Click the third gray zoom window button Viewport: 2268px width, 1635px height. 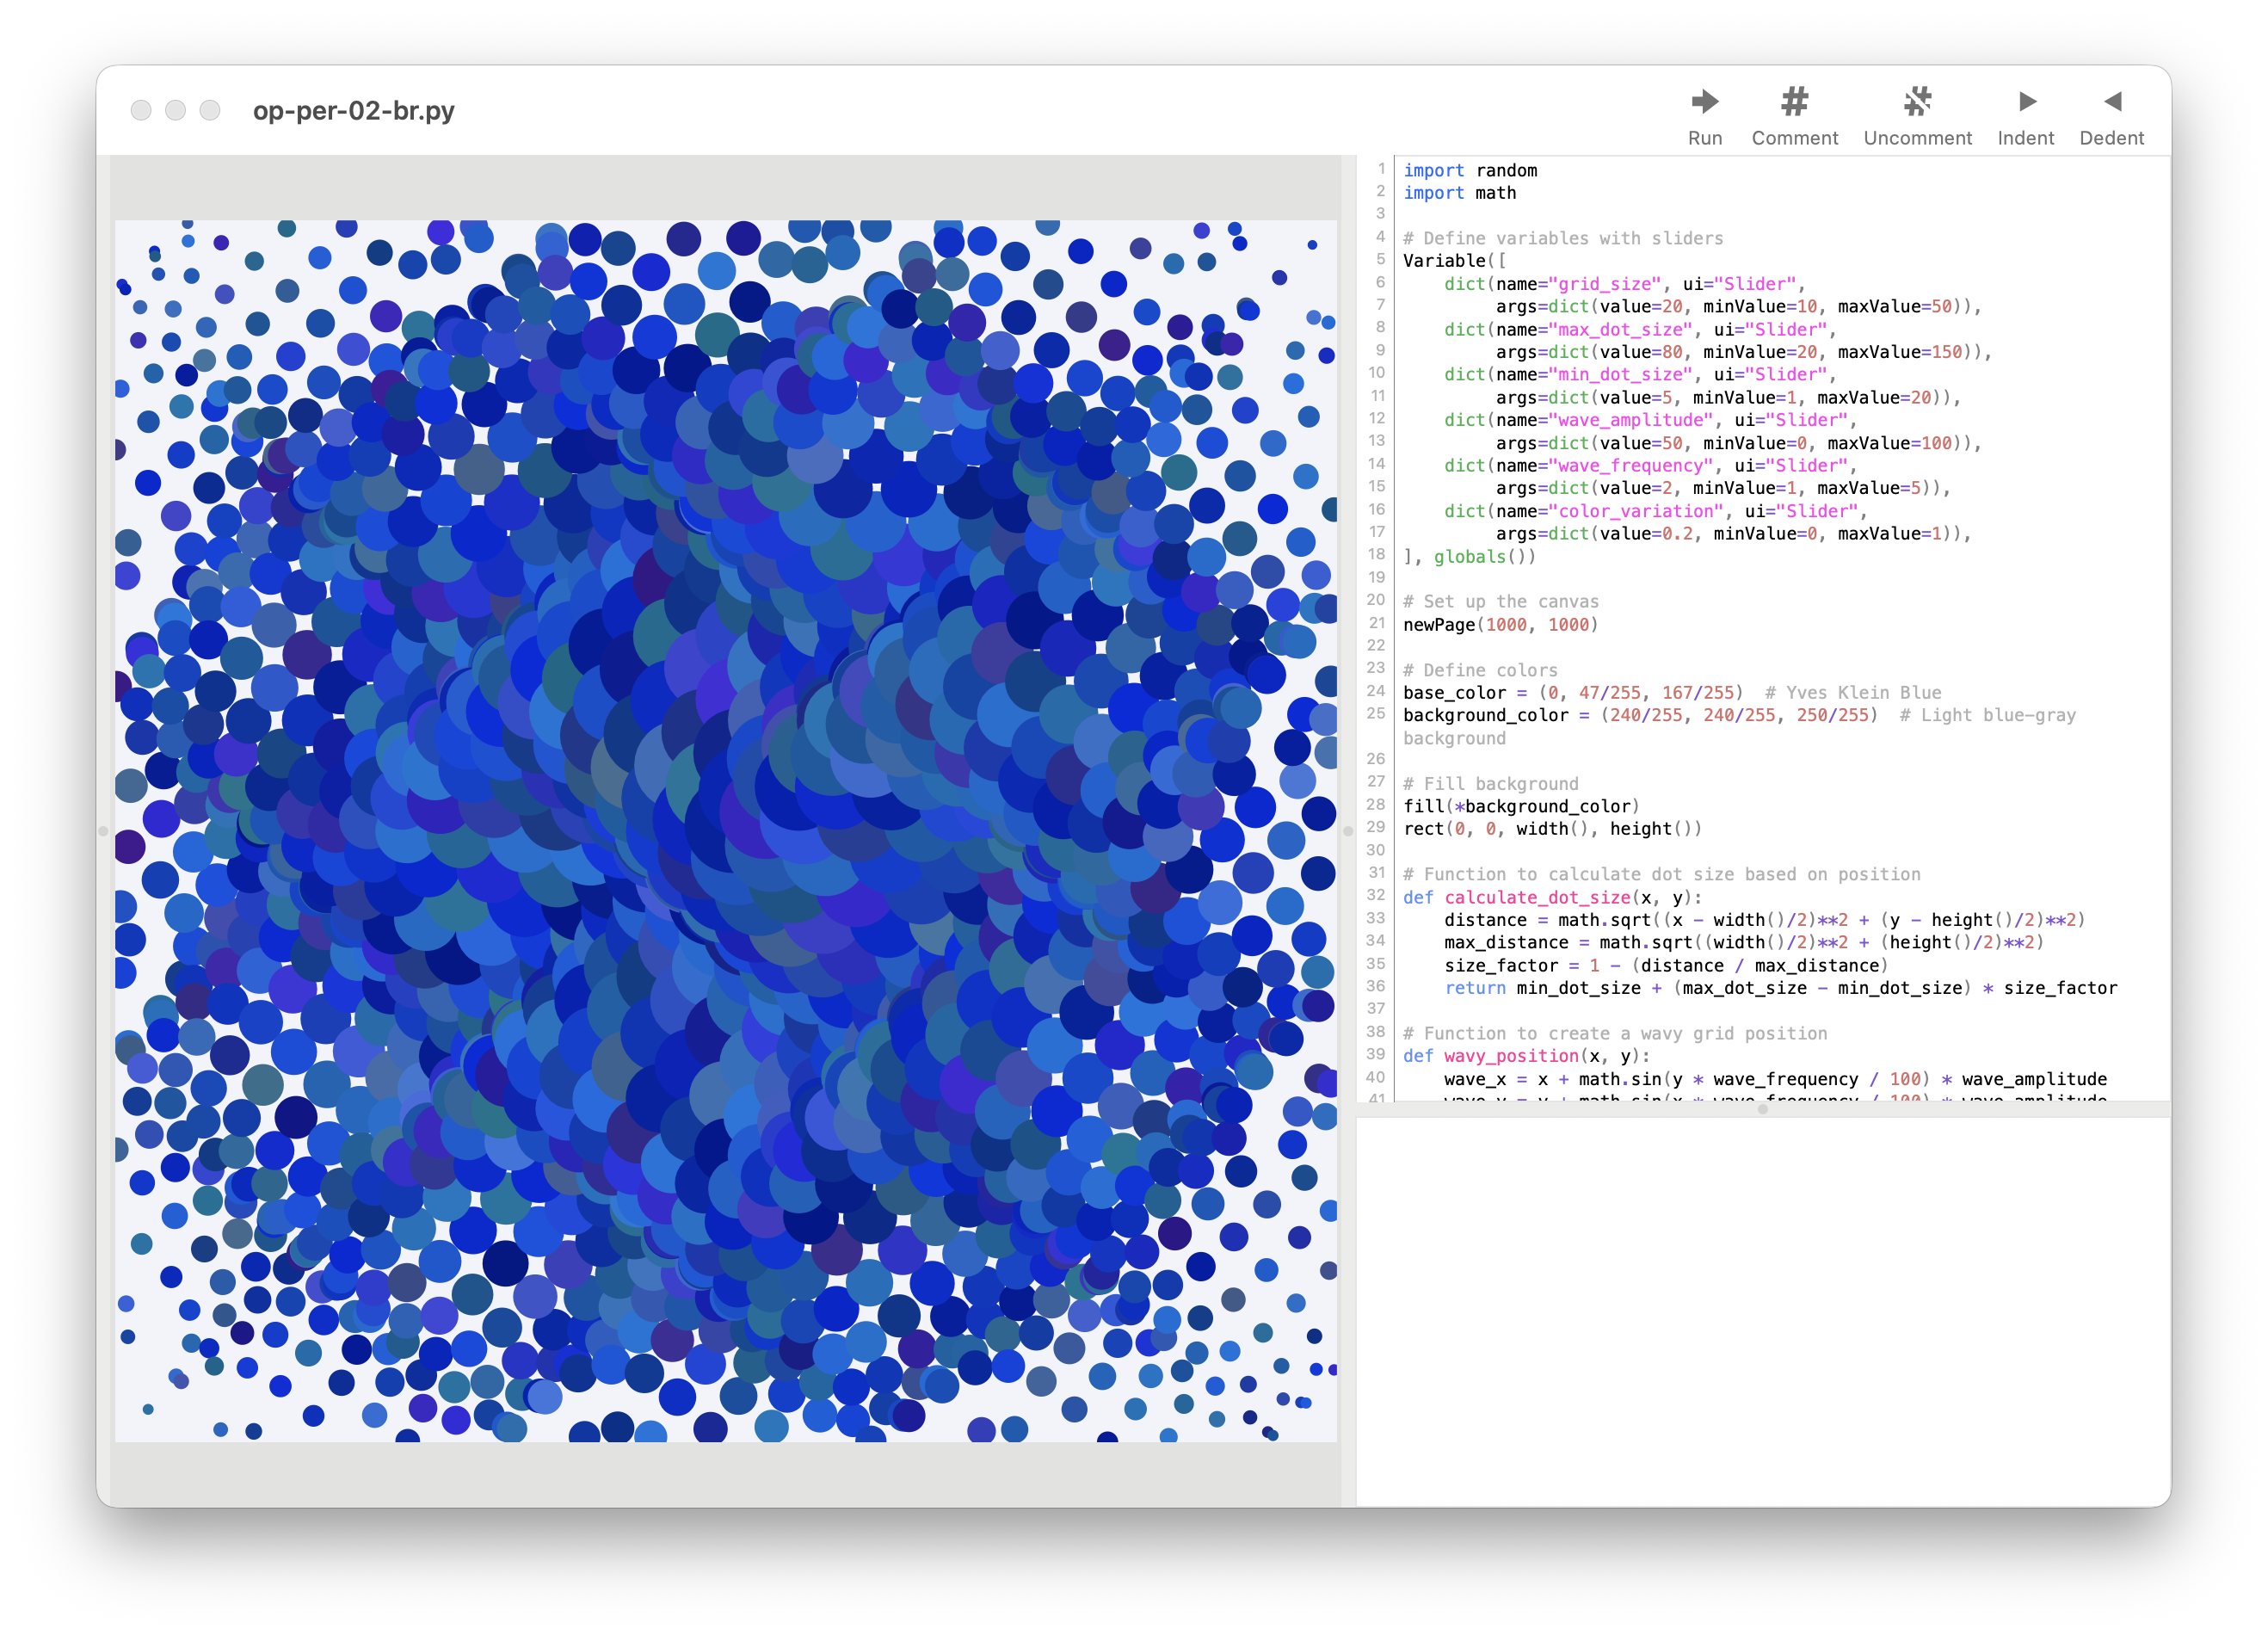point(210,110)
